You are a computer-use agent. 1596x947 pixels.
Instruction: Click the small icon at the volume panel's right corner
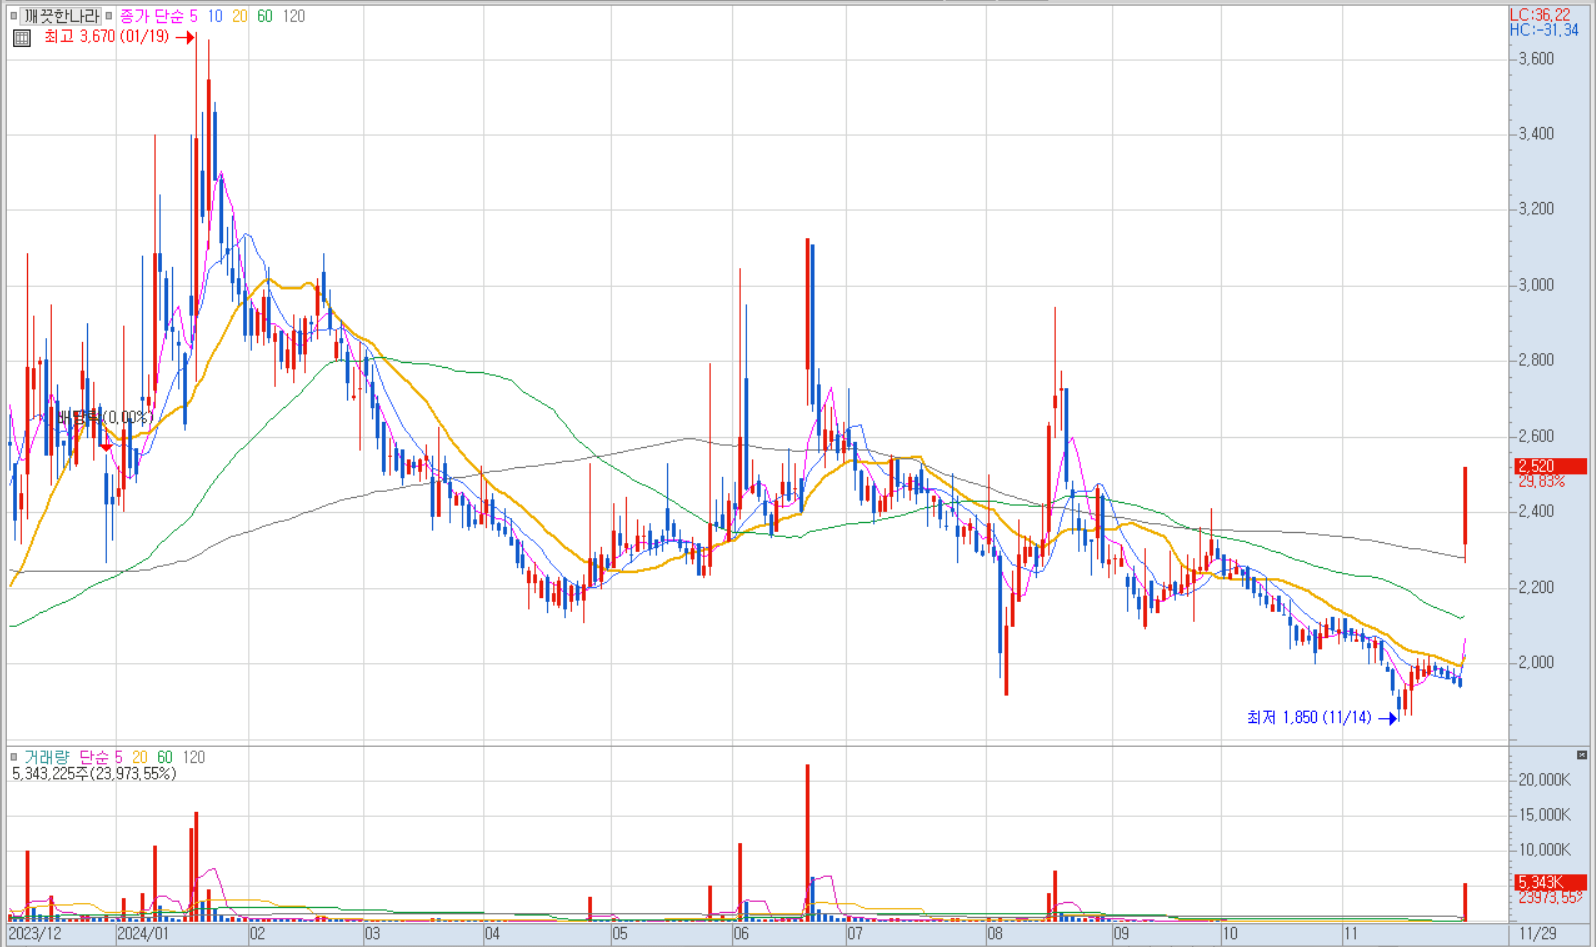pos(1582,755)
